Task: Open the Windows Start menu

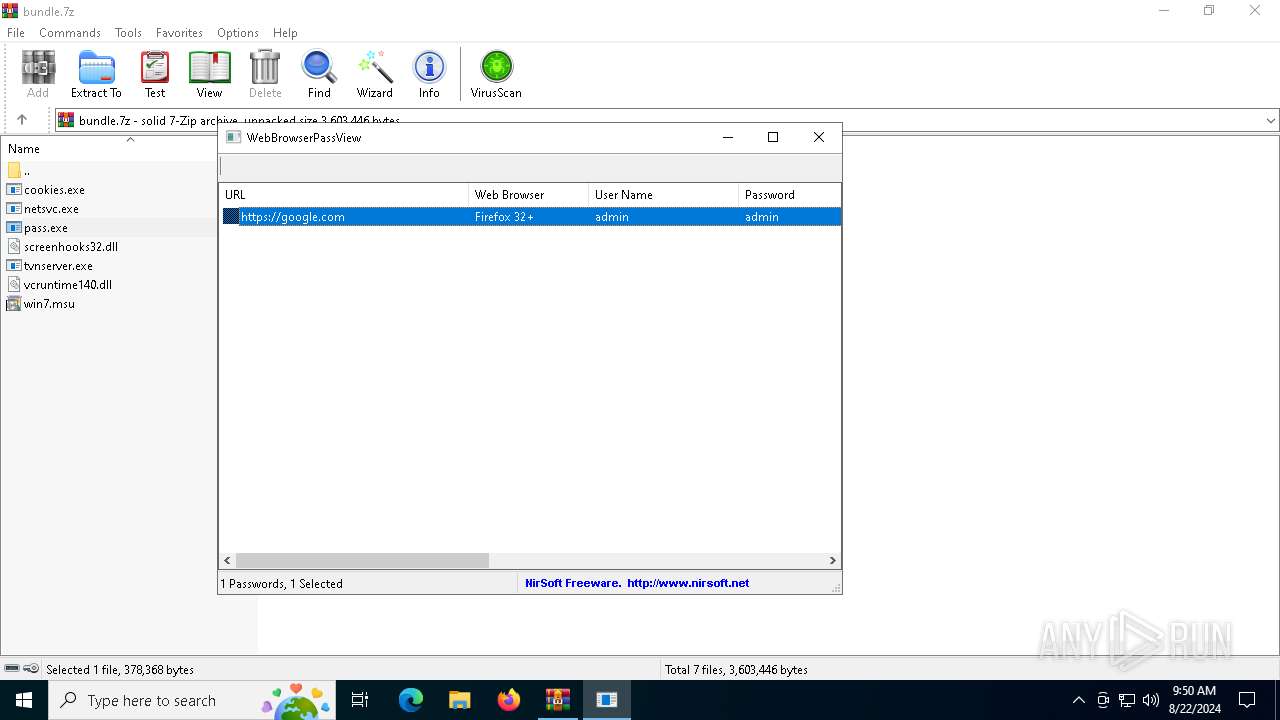Action: pos(24,700)
